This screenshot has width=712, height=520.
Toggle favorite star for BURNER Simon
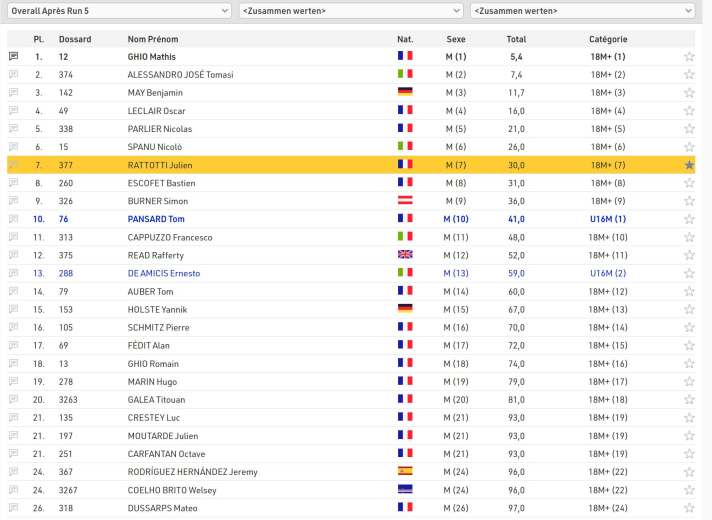coord(689,201)
